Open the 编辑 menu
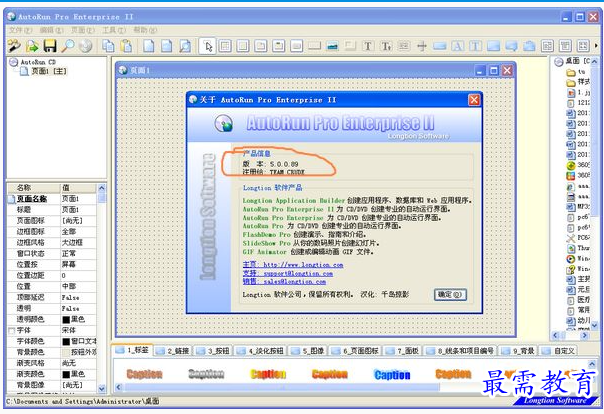Viewport: 604px width, 414px height. click(x=51, y=30)
